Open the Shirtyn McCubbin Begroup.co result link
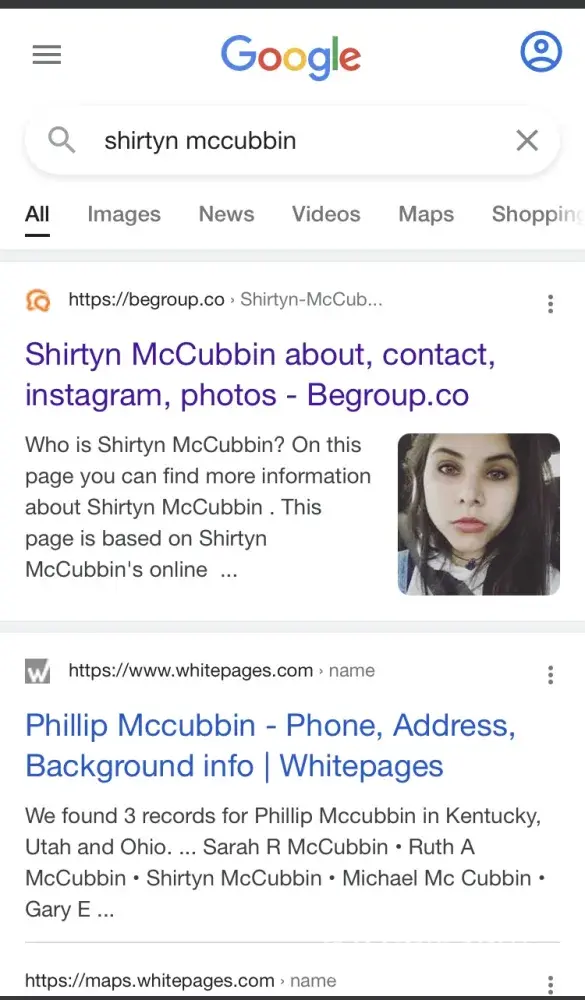The width and height of the screenshot is (585, 1000). coord(260,374)
